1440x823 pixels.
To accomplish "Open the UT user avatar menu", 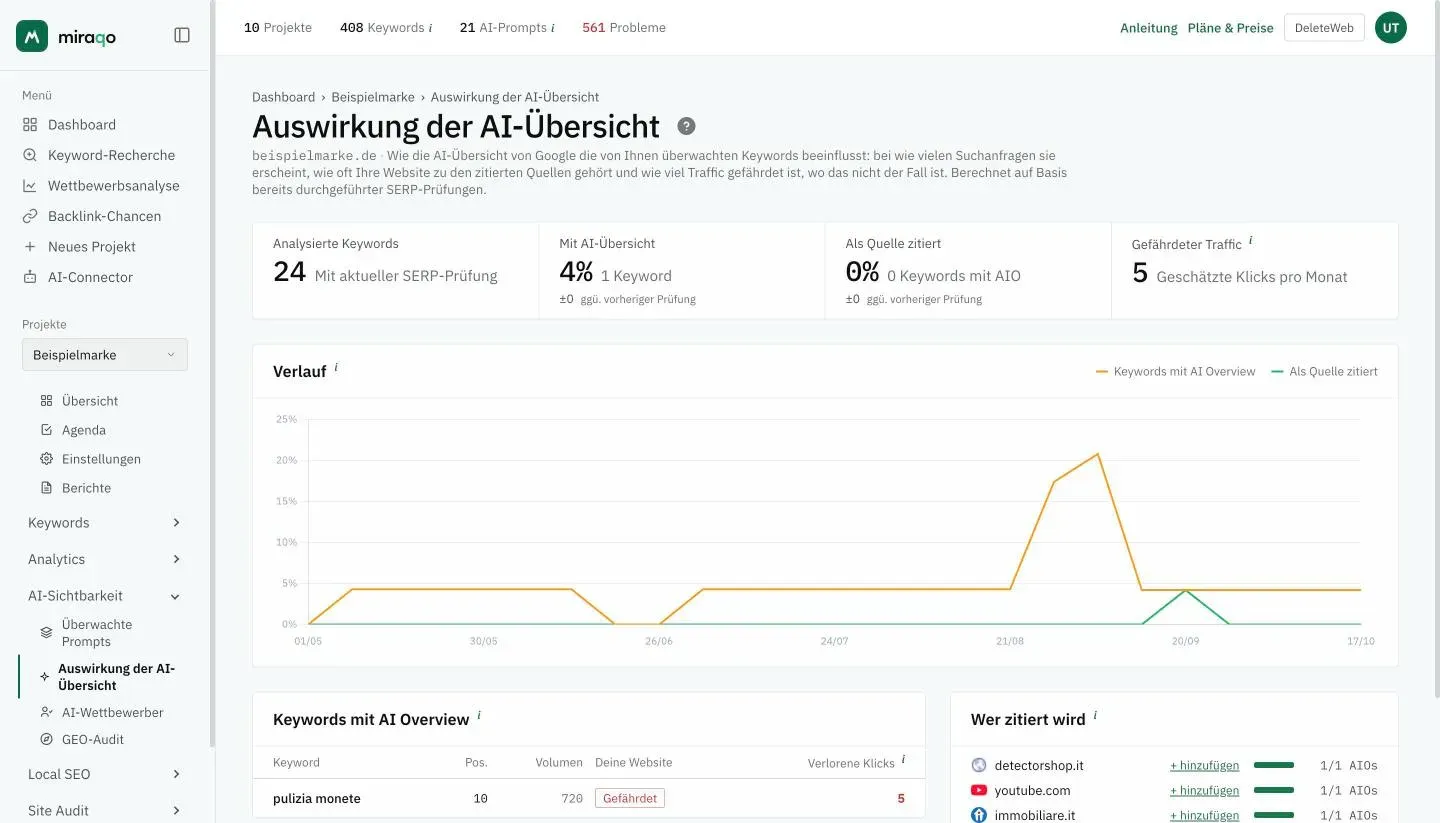I will coord(1391,28).
